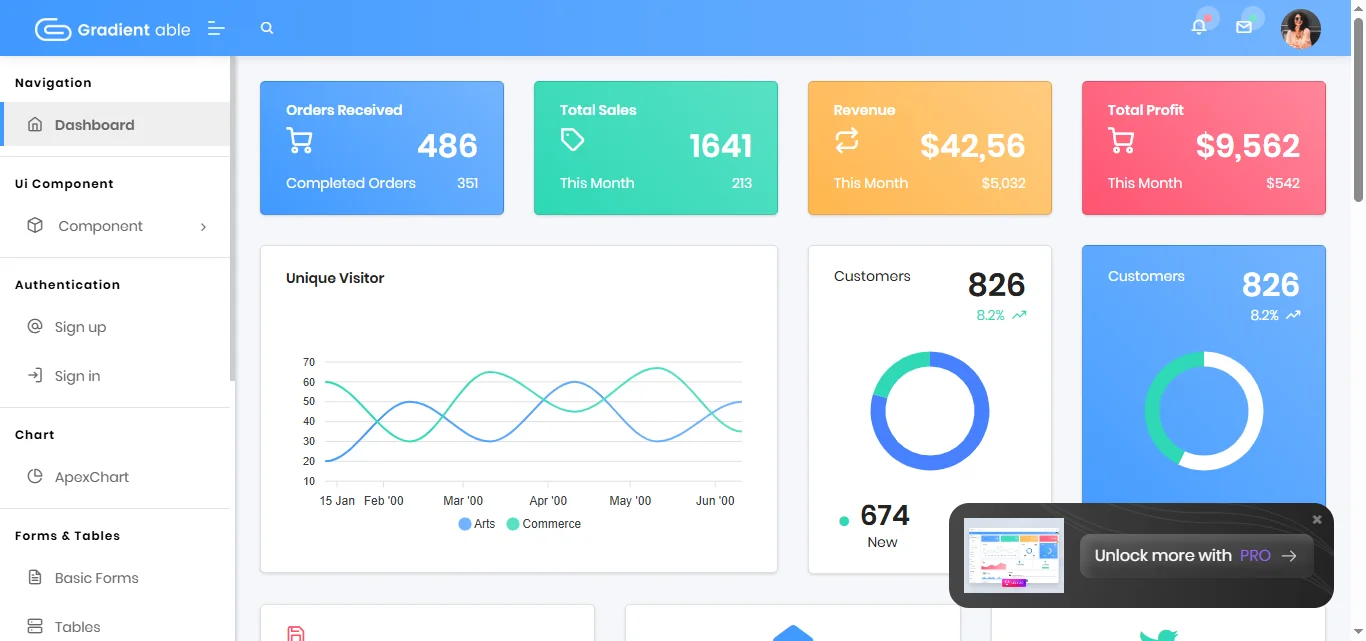Viewport: 1366px width, 641px height.
Task: Open the Component menu item
Action: 116,226
